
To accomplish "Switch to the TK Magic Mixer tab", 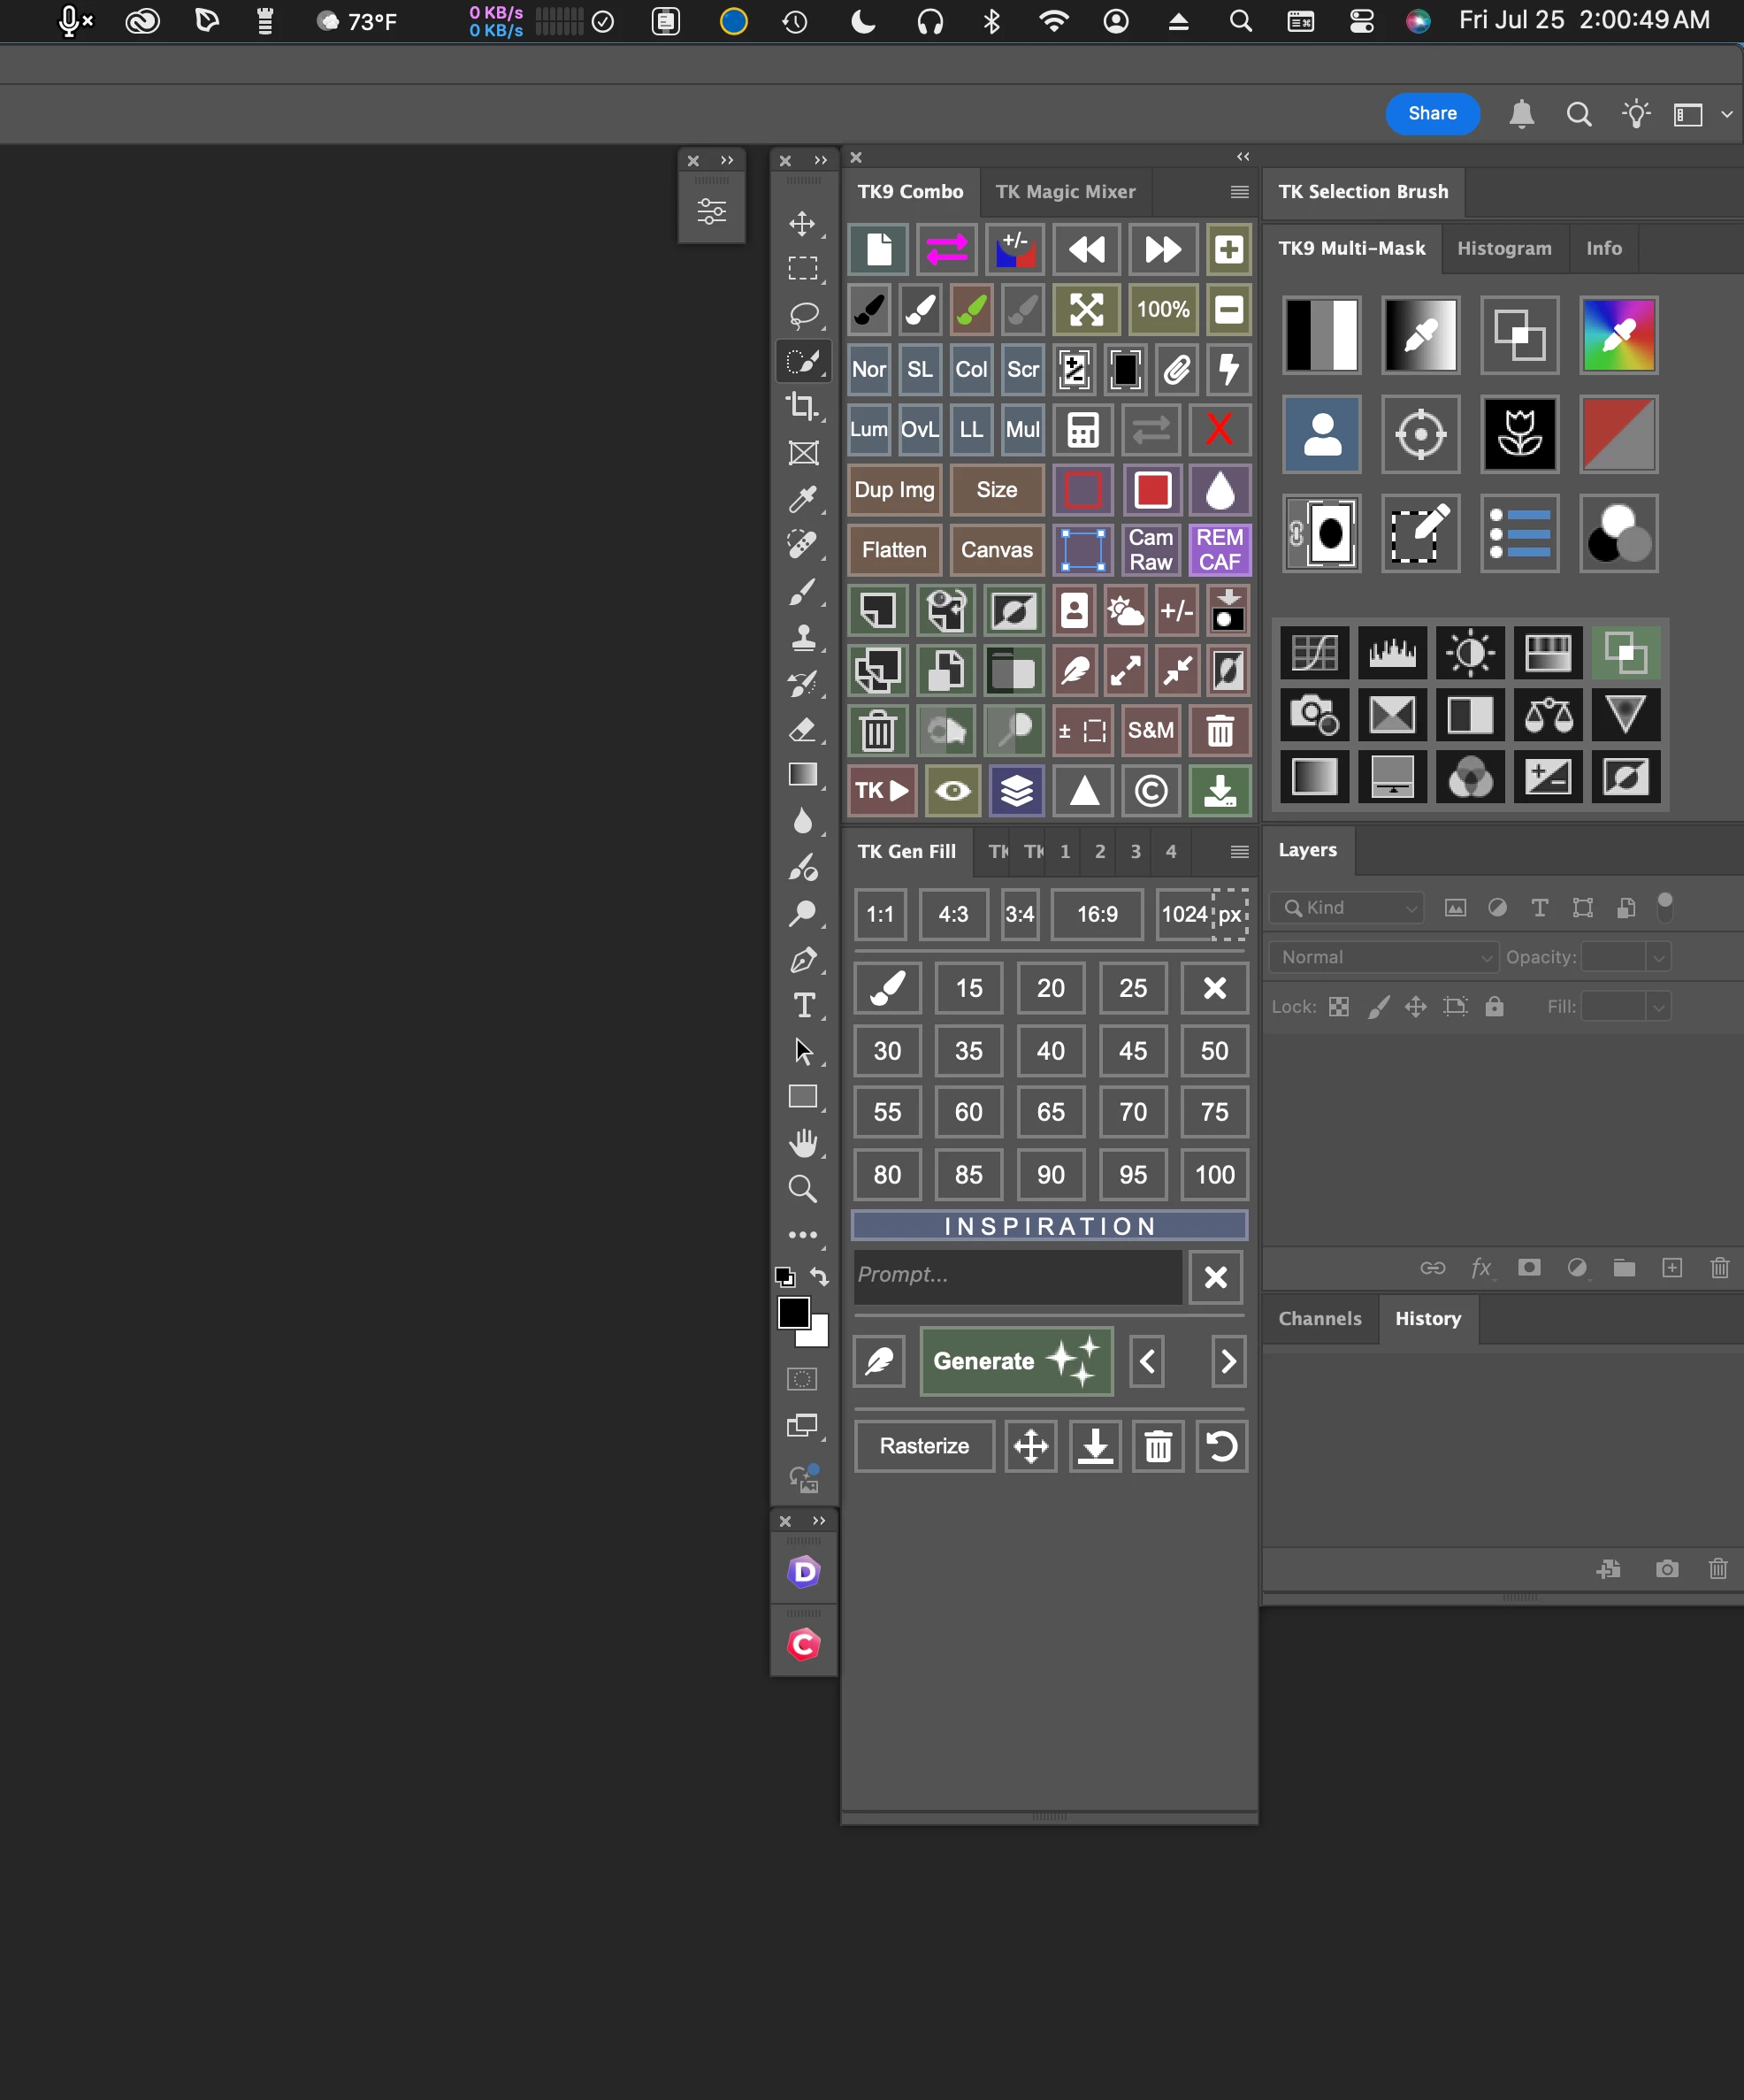I will (x=1065, y=192).
